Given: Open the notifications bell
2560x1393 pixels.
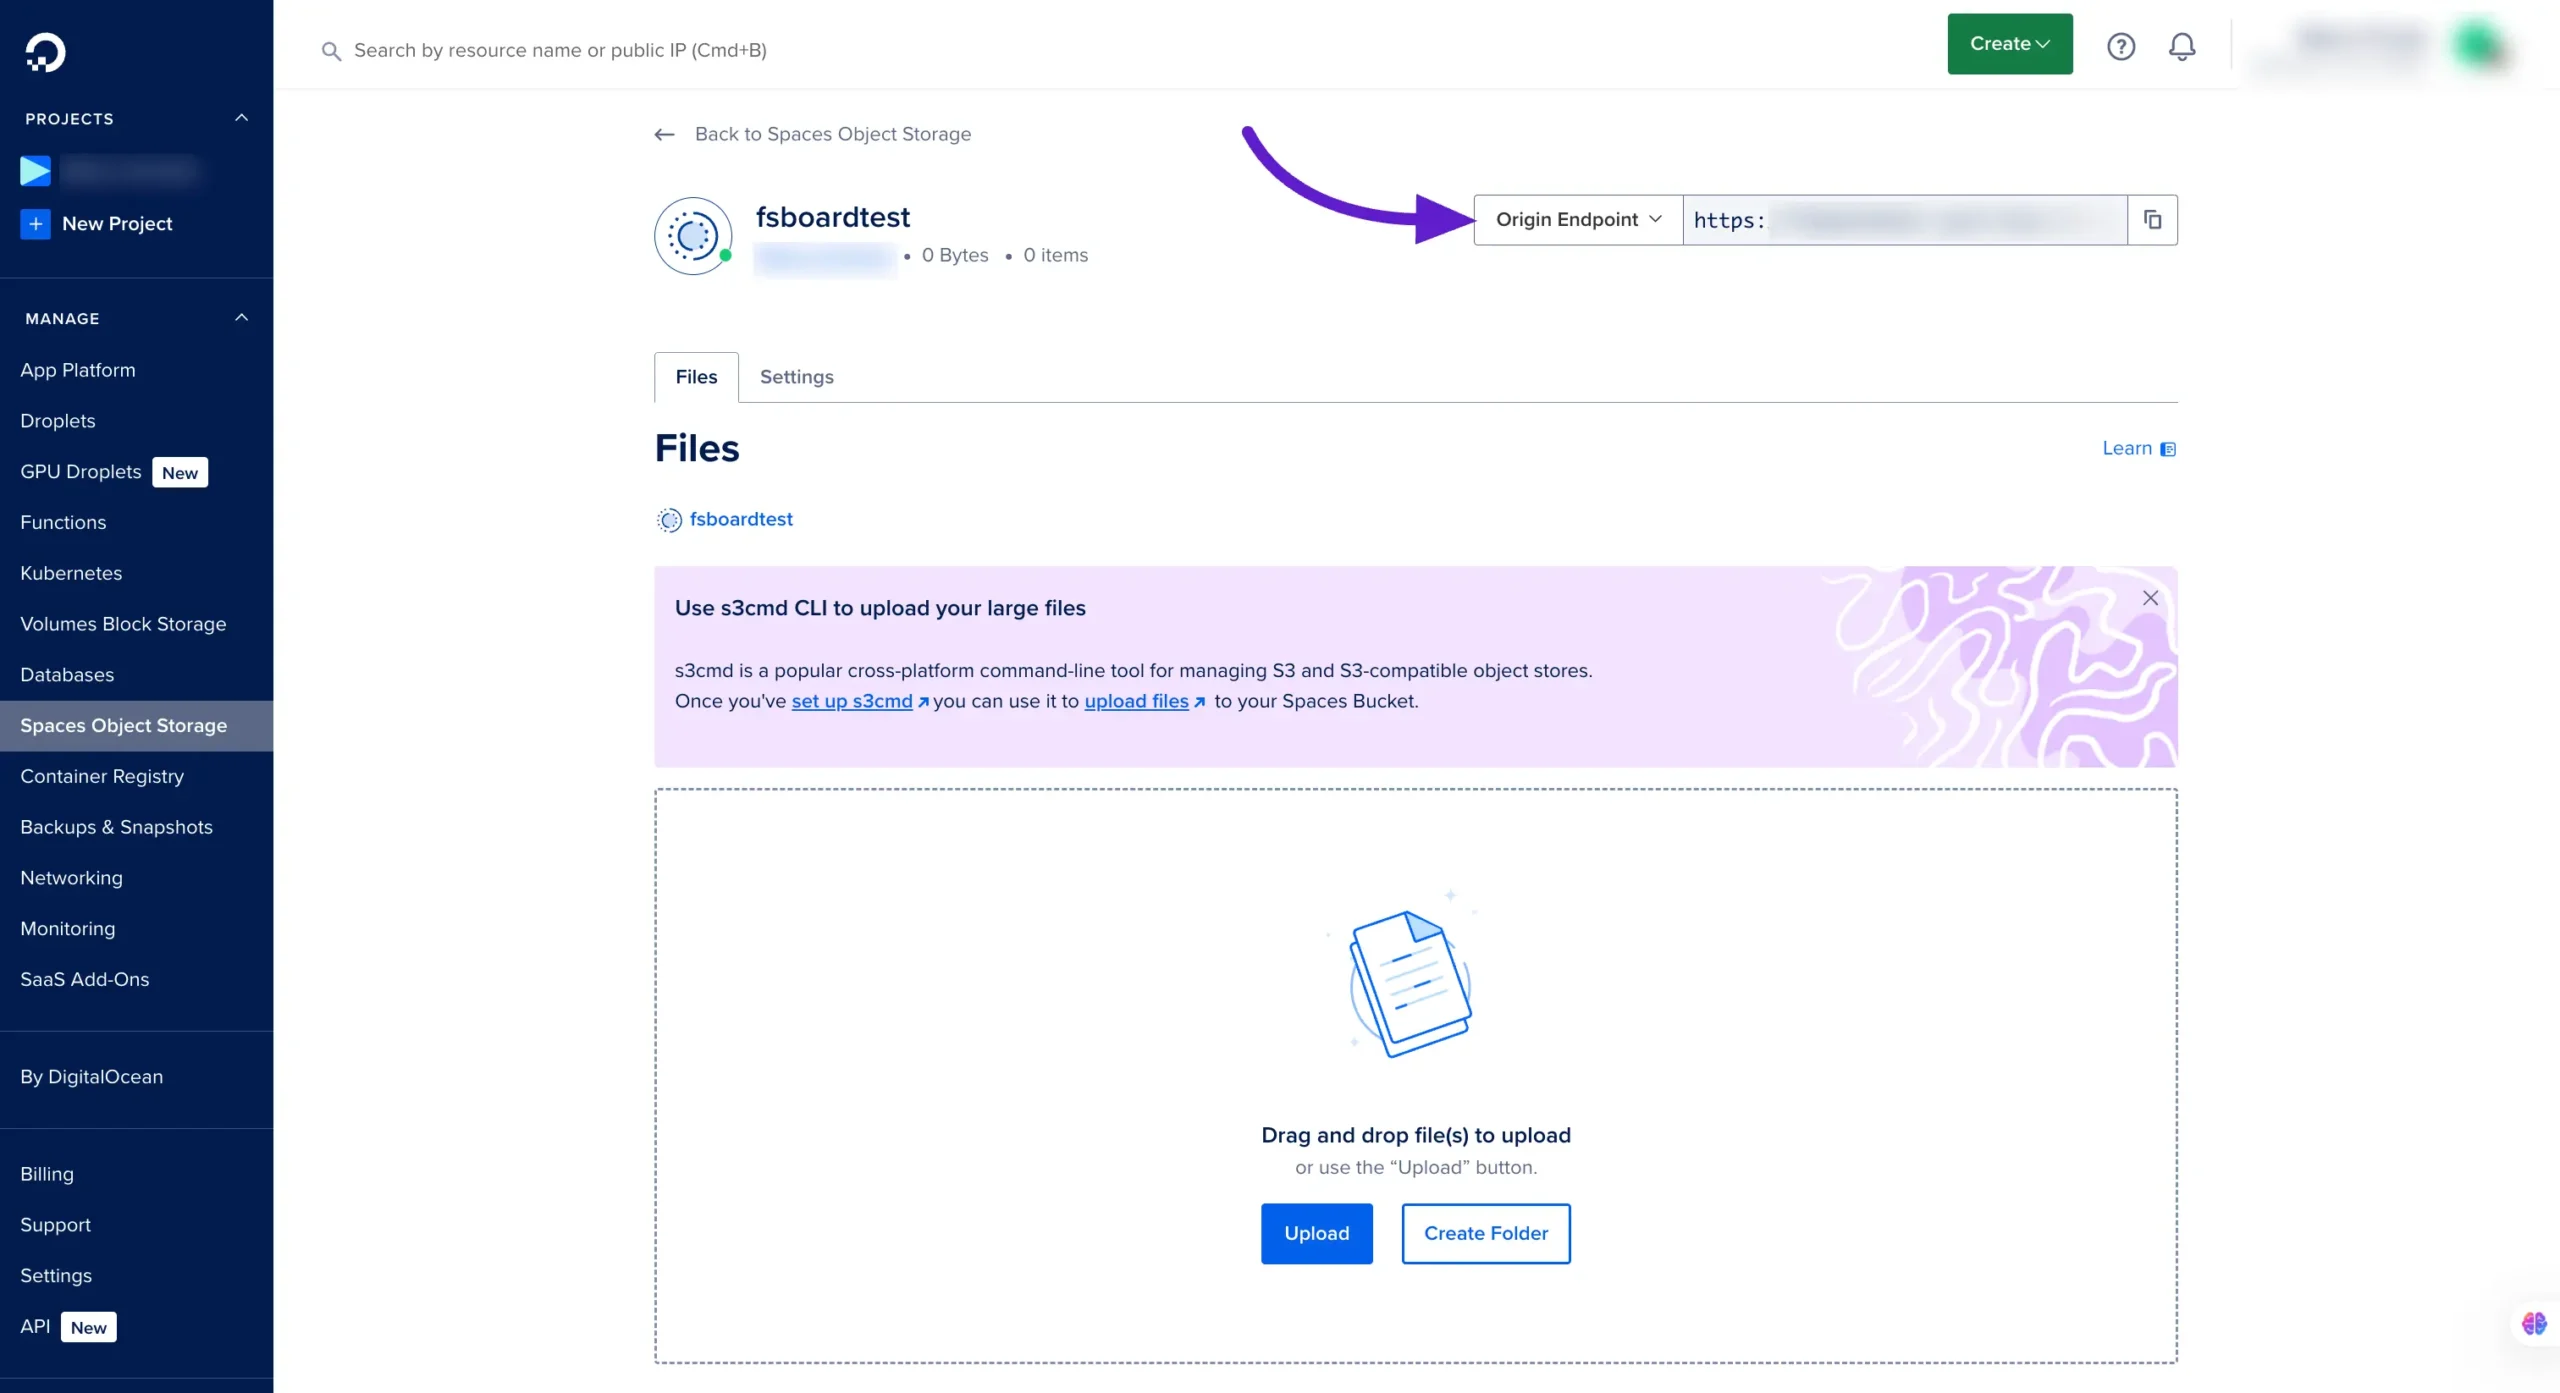Looking at the screenshot, I should pyautogui.click(x=2182, y=46).
